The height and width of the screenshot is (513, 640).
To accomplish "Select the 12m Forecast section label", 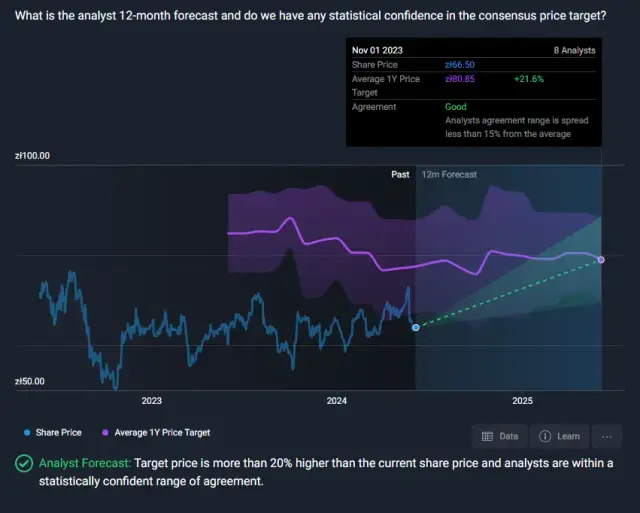I will coord(449,175).
